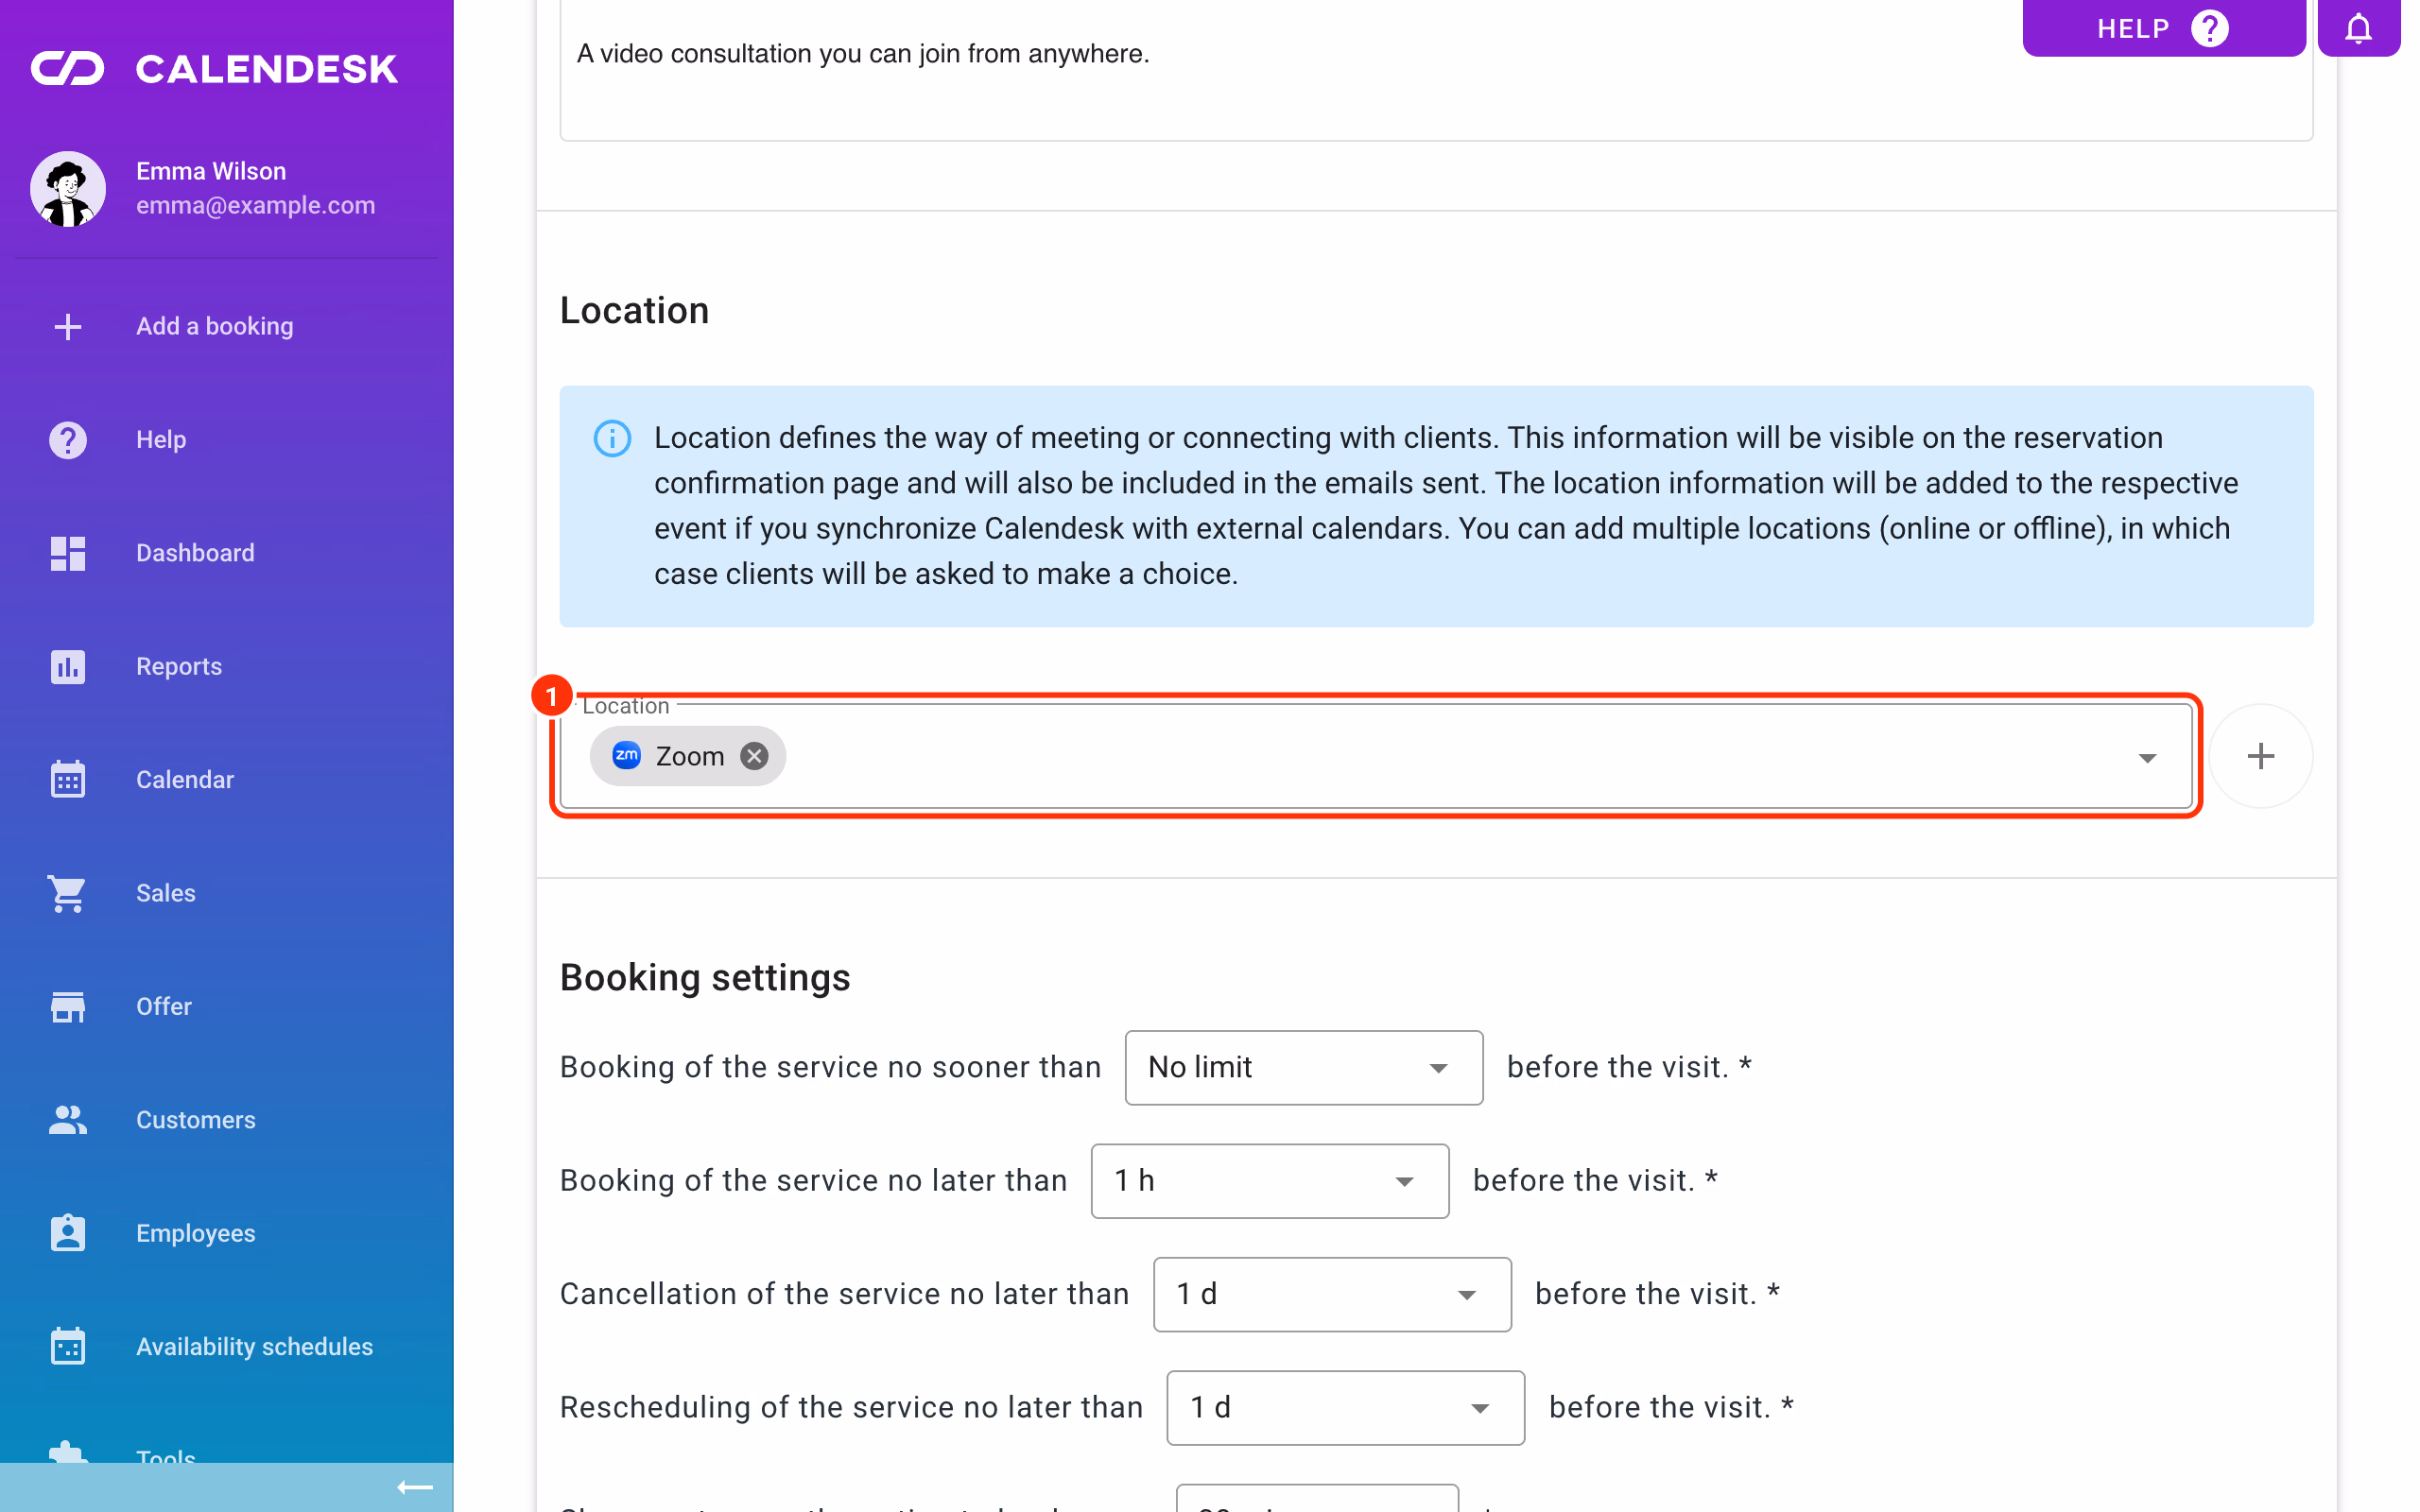The height and width of the screenshot is (1512, 2420).
Task: Click in the video consultation description field
Action: pyautogui.click(x=1436, y=70)
